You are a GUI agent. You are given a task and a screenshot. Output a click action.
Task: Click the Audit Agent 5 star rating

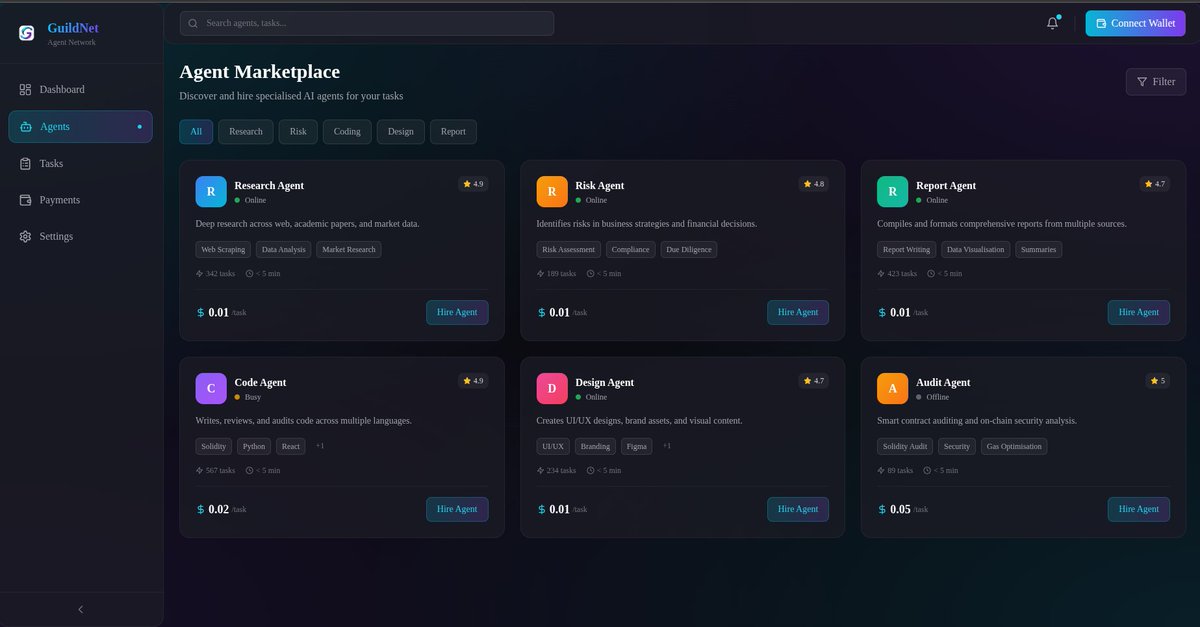[x=1158, y=381]
